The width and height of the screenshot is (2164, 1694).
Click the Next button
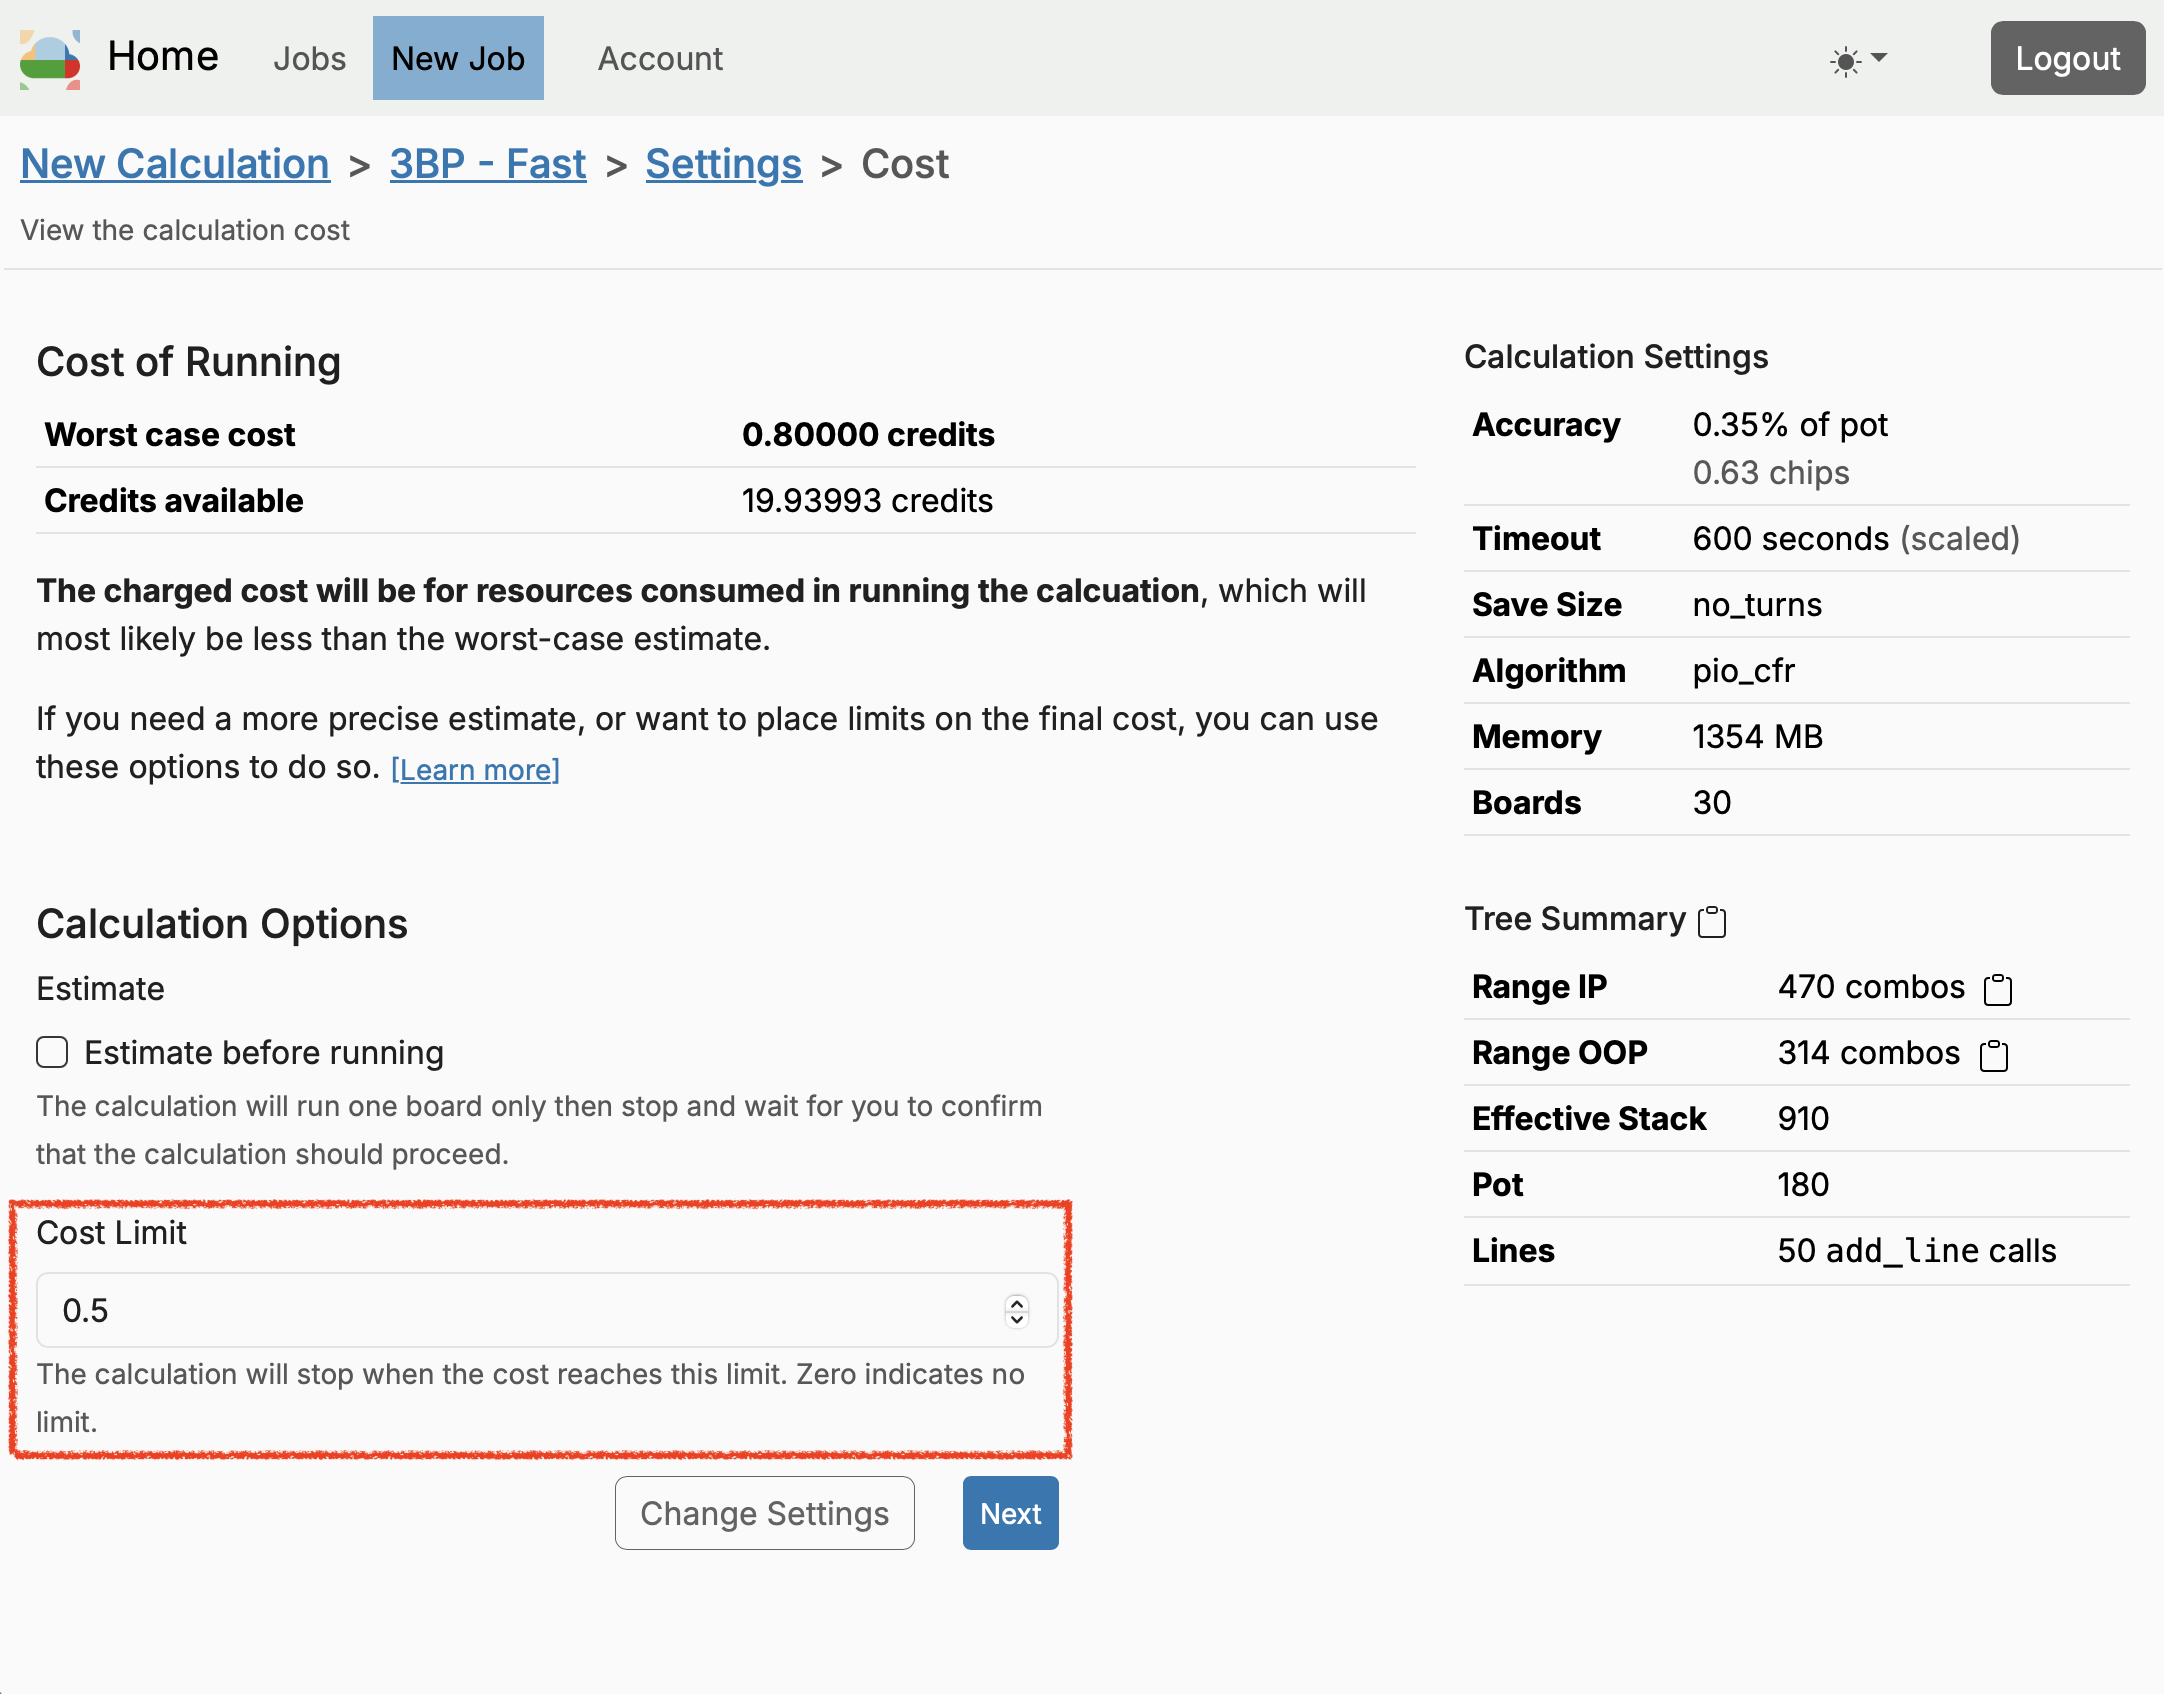(1010, 1513)
